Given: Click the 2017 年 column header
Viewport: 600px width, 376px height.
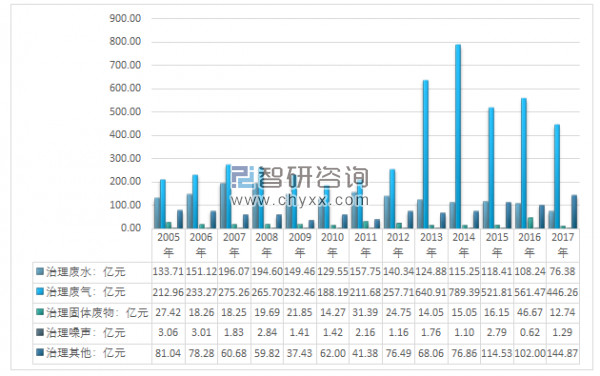Looking at the screenshot, I should point(562,245).
